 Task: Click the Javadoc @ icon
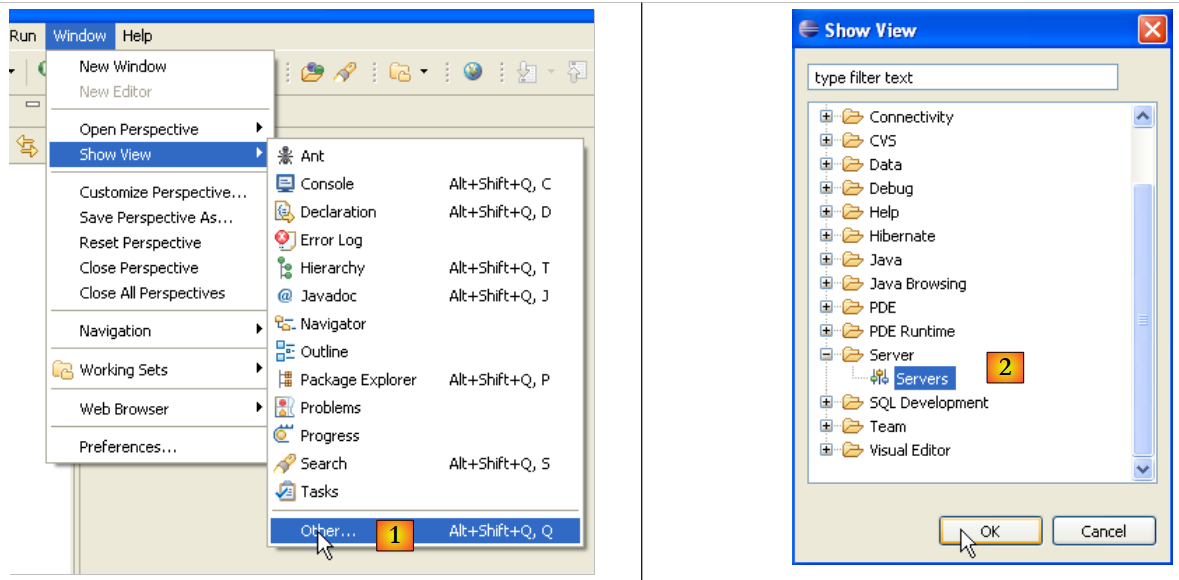[285, 296]
